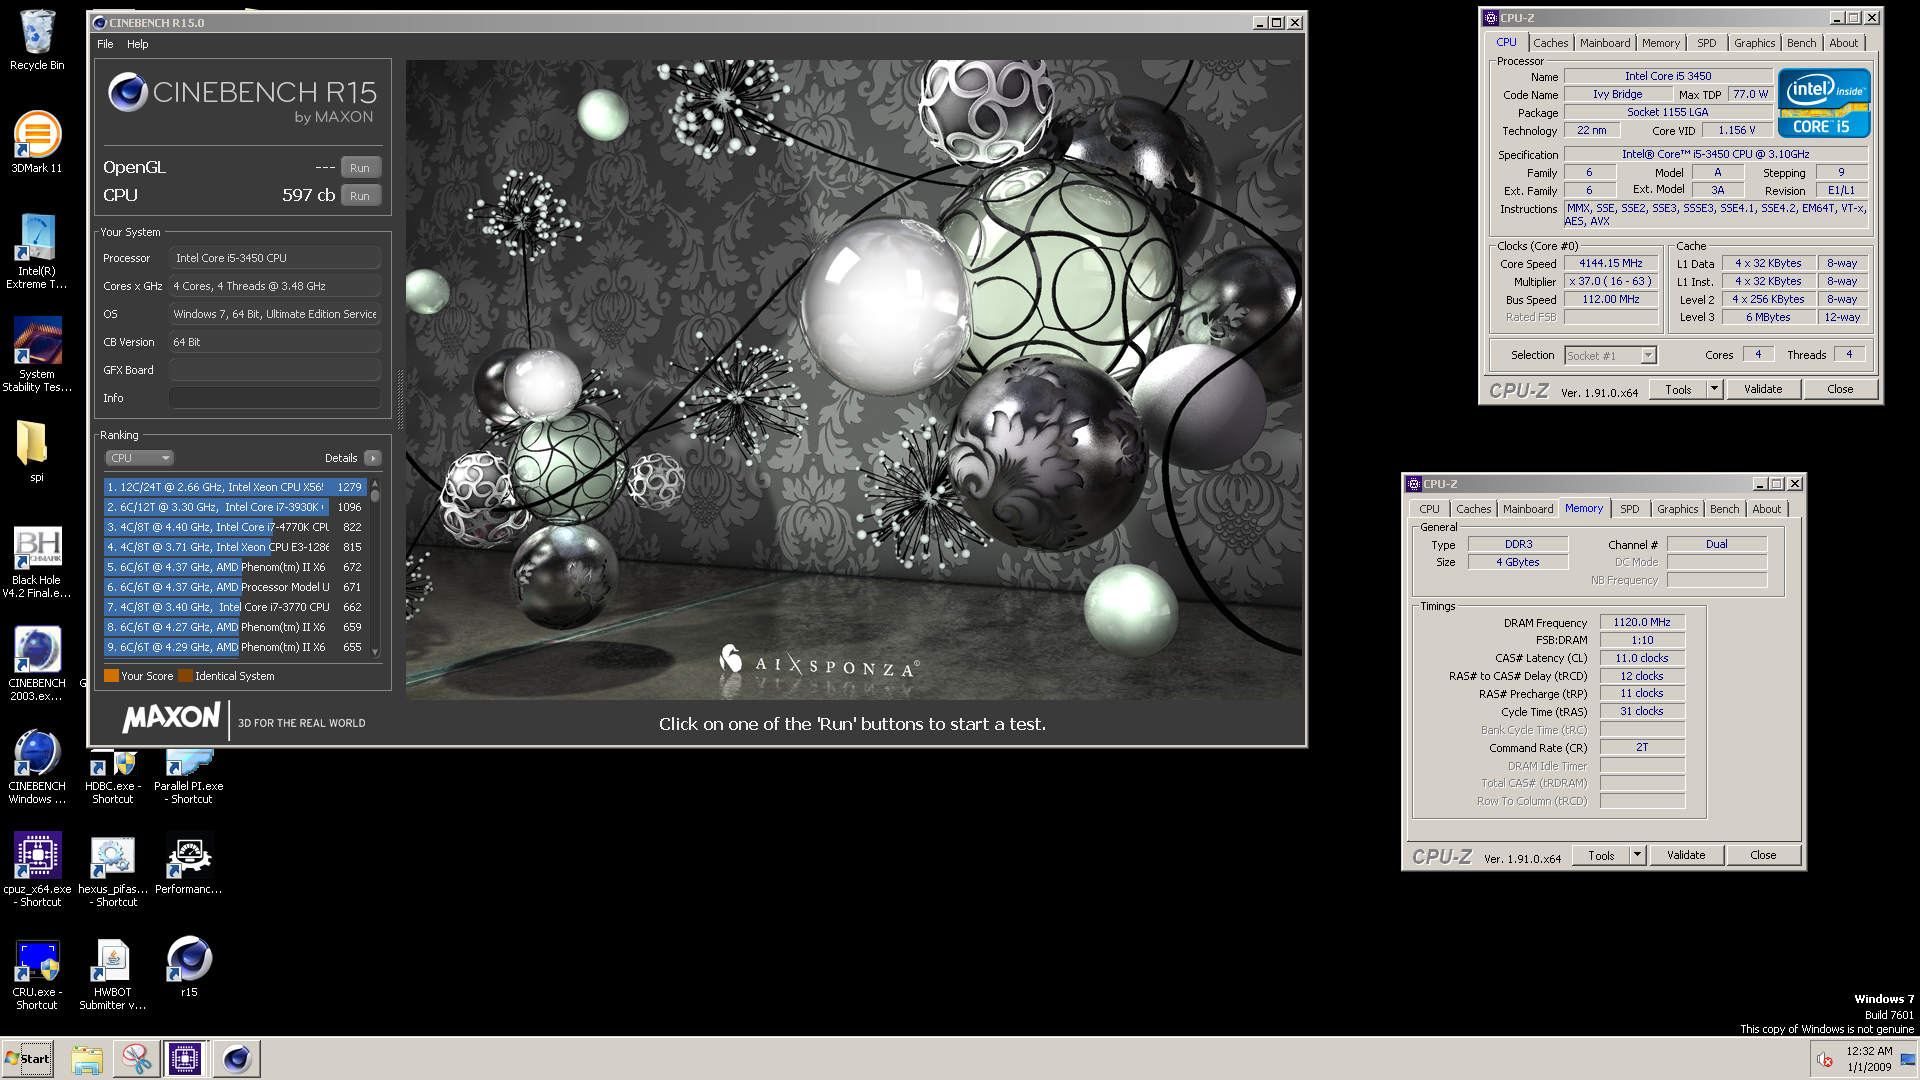Open the CPU ranking type dropdown

coord(139,458)
